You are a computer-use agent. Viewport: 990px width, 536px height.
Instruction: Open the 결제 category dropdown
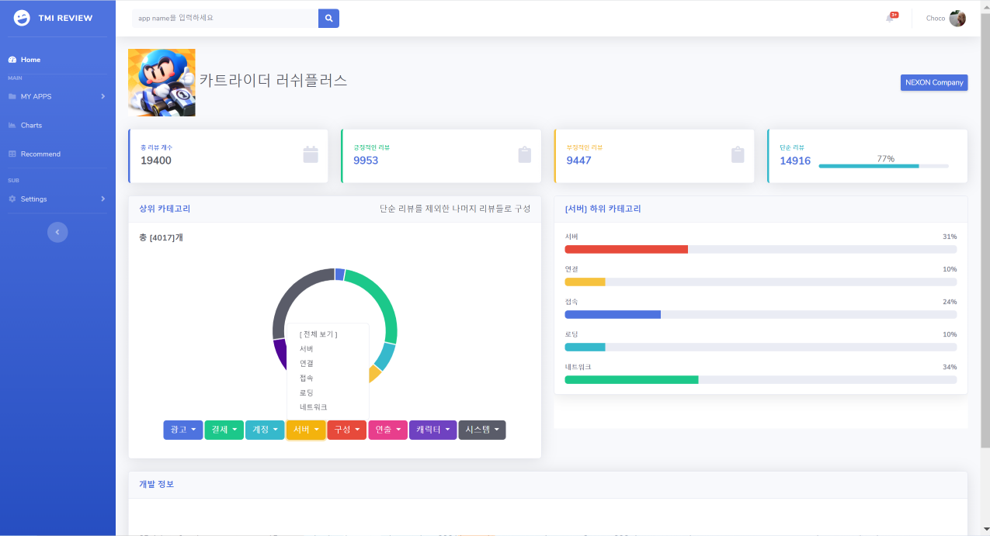224,430
